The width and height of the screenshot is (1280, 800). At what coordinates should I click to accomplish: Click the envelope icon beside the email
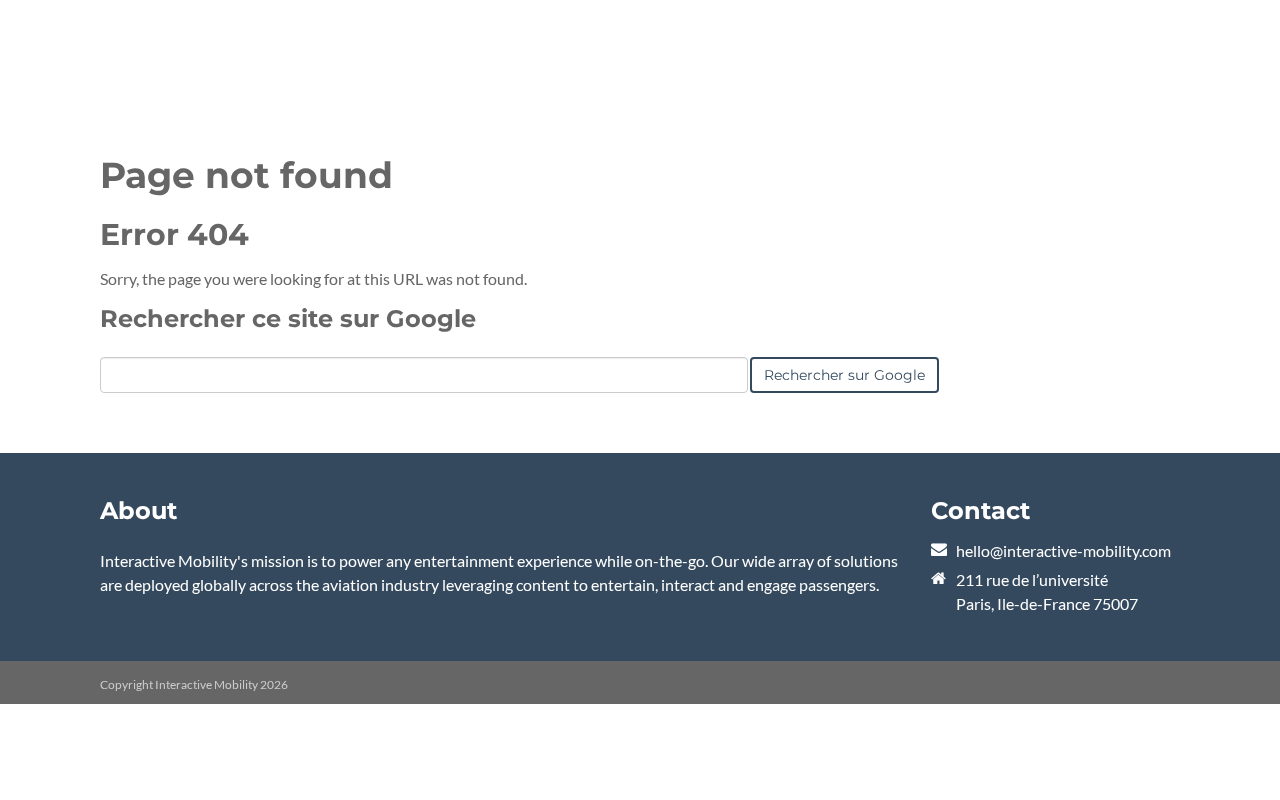click(939, 550)
